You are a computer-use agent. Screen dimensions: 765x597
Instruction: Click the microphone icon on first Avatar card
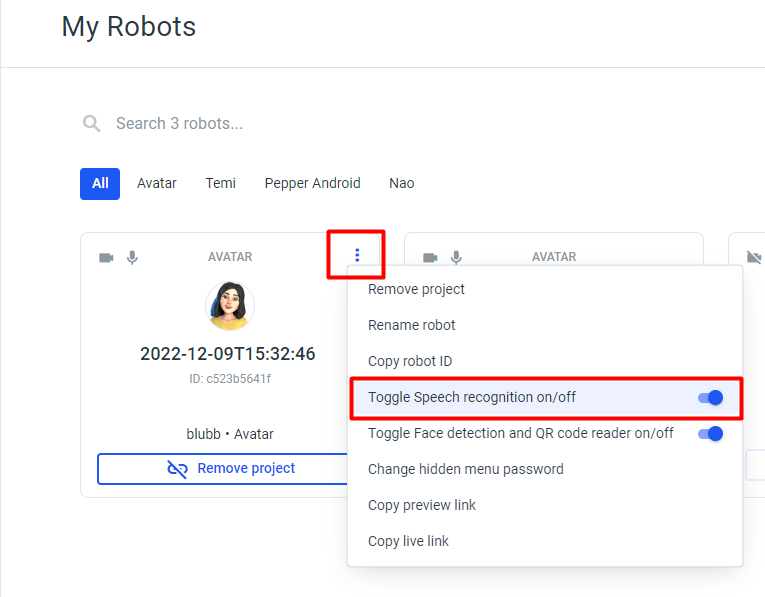pos(132,258)
